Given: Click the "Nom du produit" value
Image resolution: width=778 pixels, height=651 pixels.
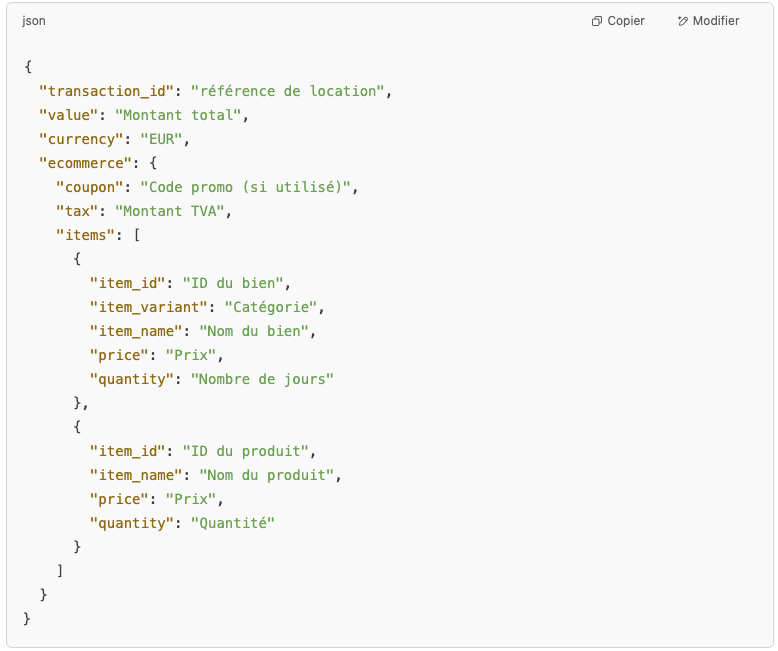Looking at the screenshot, I should pos(266,475).
